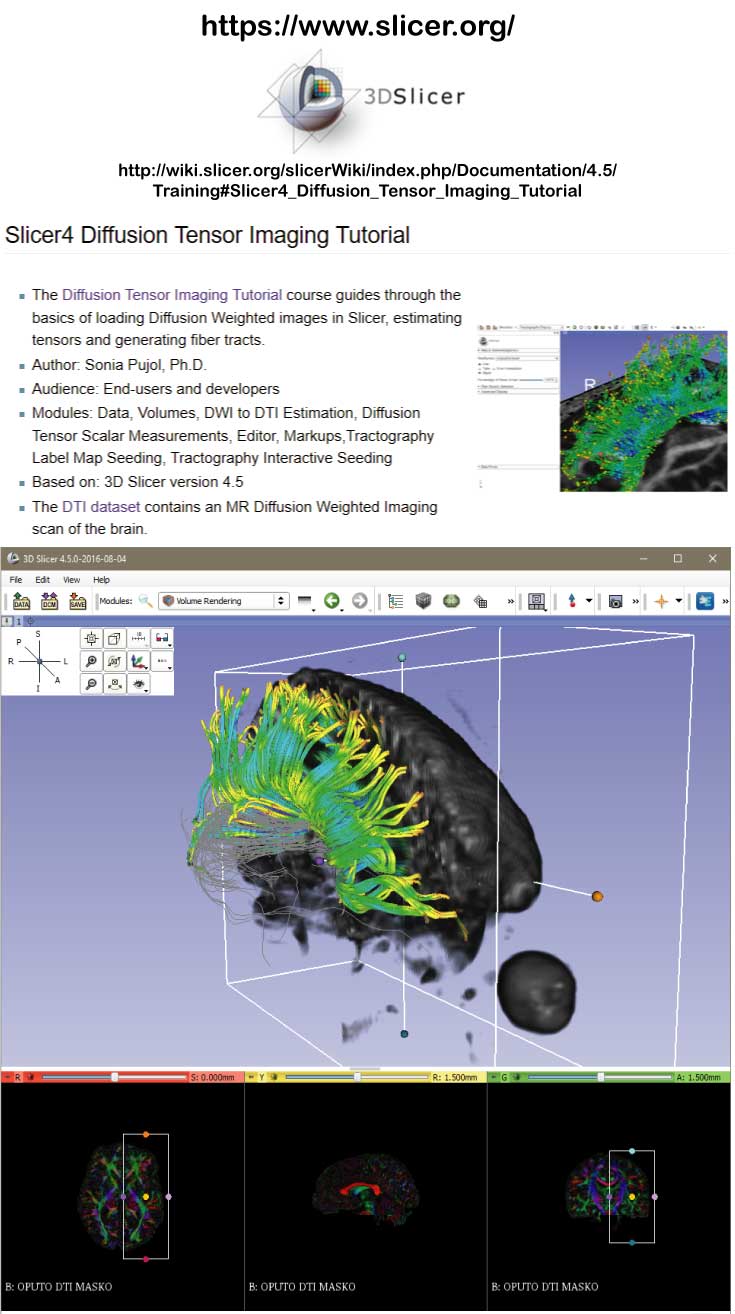The height and width of the screenshot is (1314, 735).
Task: Click the L axis label on orientation widget
Action: 66,661
